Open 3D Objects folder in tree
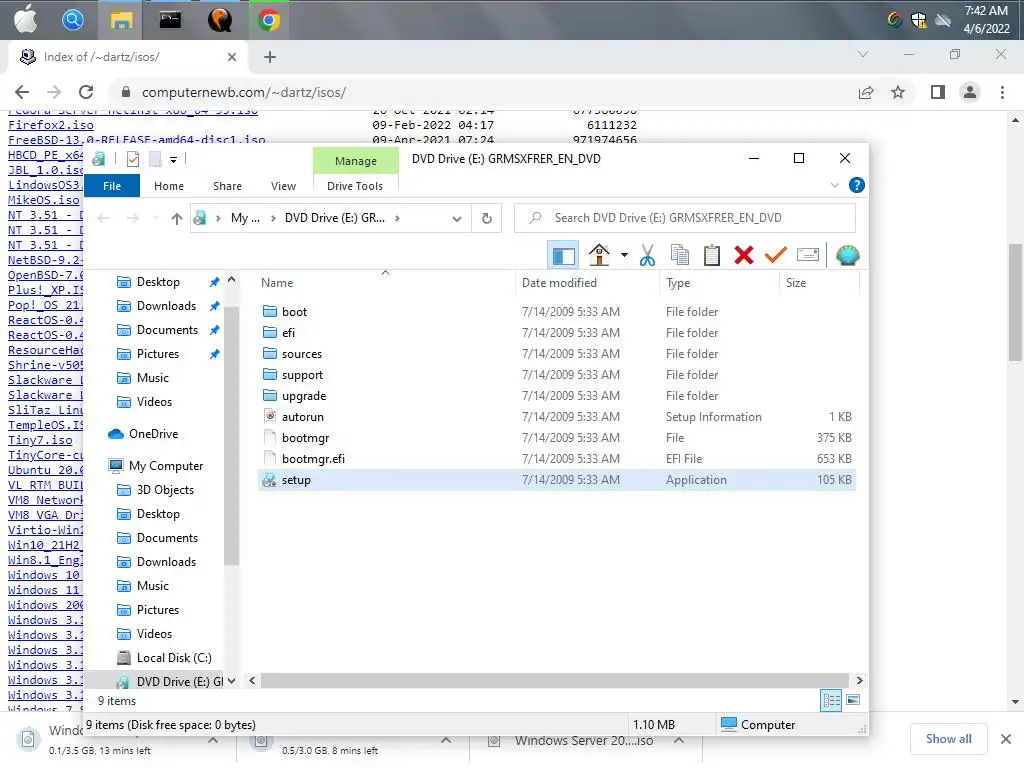 click(165, 490)
